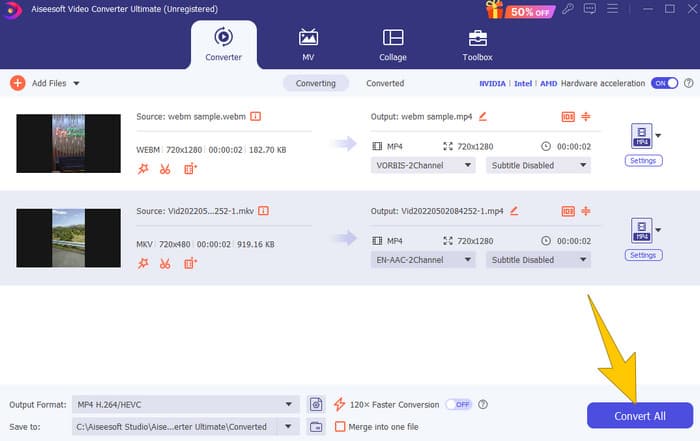Enable 120× Faster Conversion toggle
The image size is (700, 441).
pos(459,404)
